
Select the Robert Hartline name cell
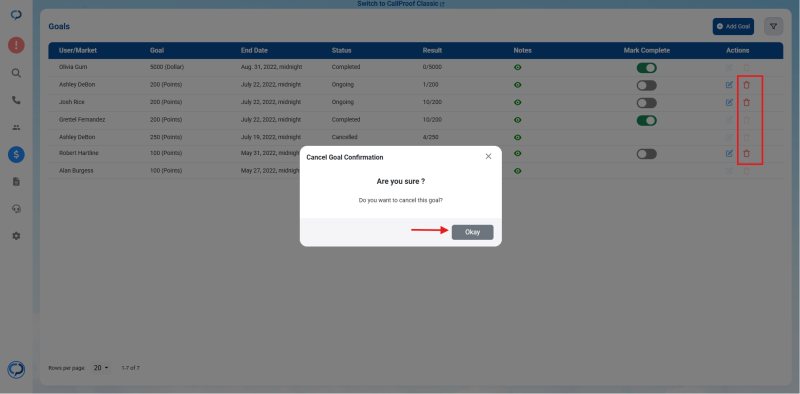pos(79,153)
